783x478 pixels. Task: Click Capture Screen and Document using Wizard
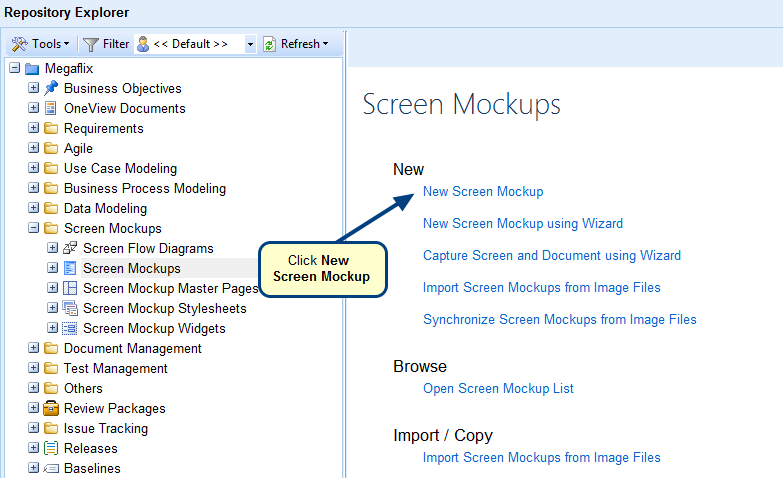click(x=551, y=255)
